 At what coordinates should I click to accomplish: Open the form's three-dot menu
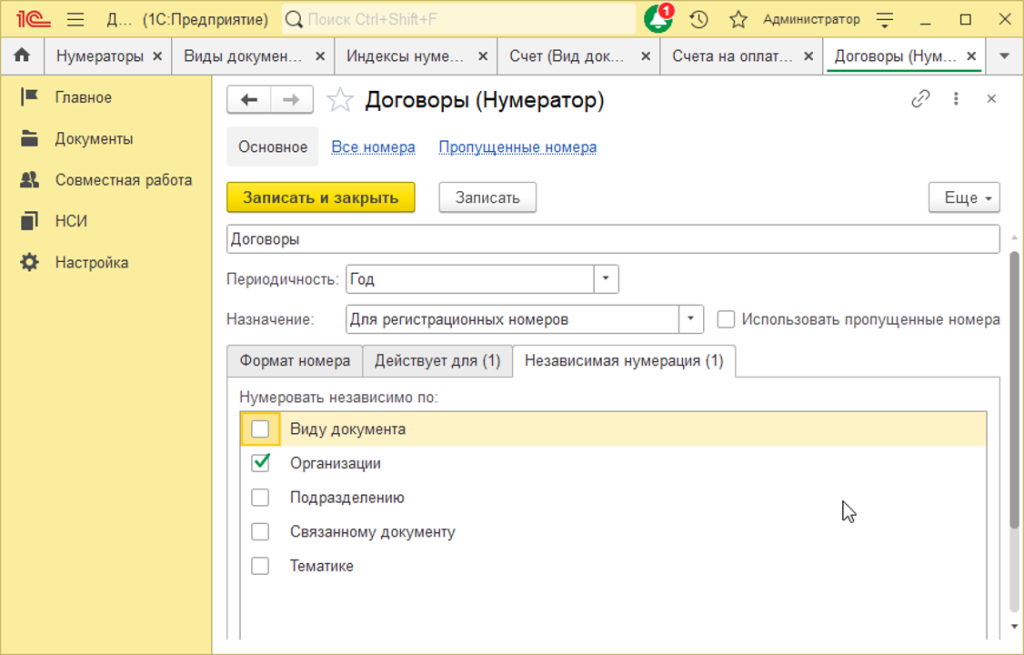[956, 99]
